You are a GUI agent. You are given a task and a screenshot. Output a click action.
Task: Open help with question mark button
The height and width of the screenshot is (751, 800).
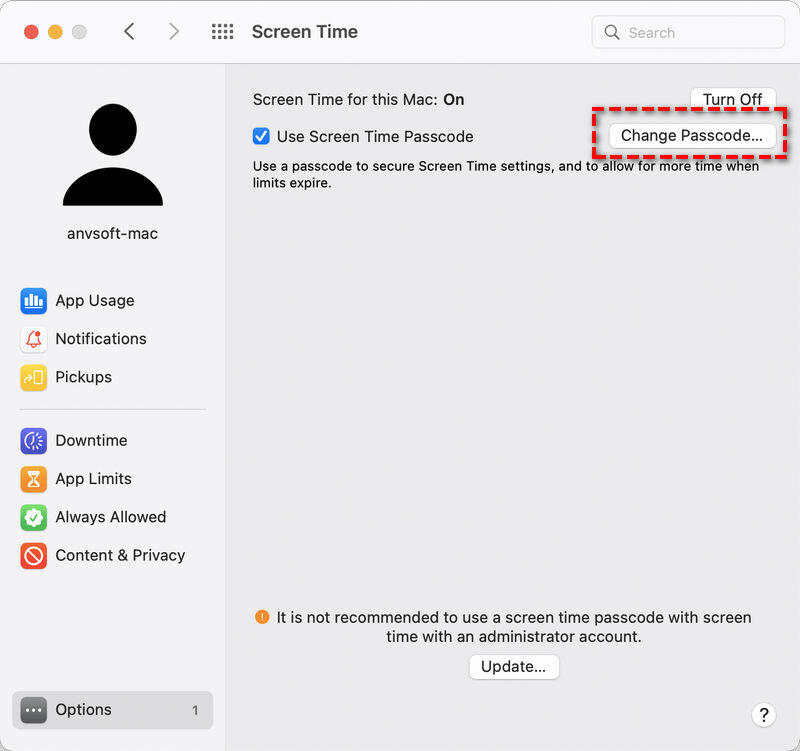point(763,714)
